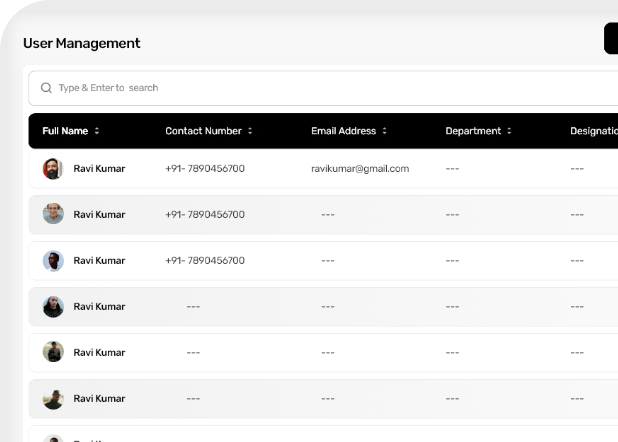The height and width of the screenshot is (442, 618).
Task: Click the Contact Number column header
Action: [203, 131]
